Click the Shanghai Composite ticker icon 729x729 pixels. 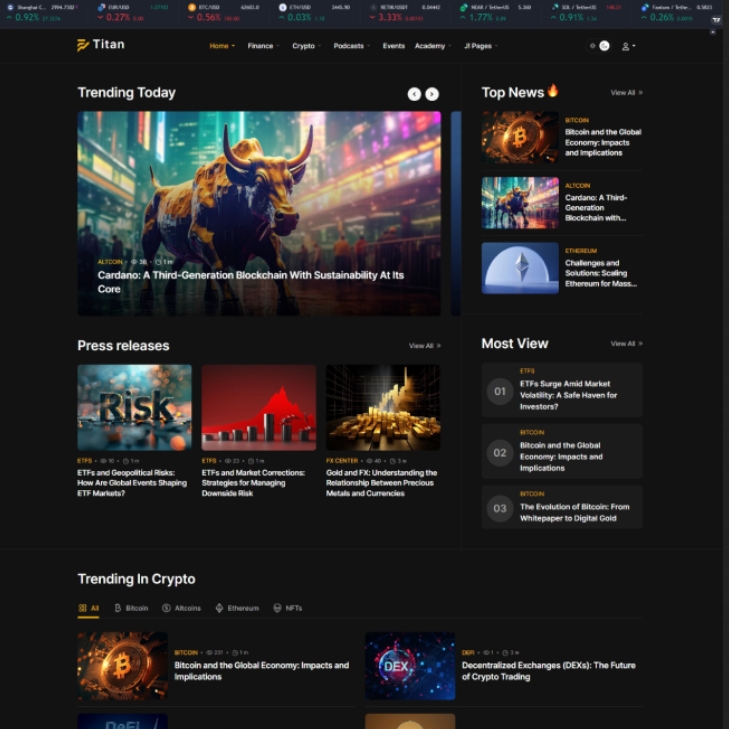10,7
